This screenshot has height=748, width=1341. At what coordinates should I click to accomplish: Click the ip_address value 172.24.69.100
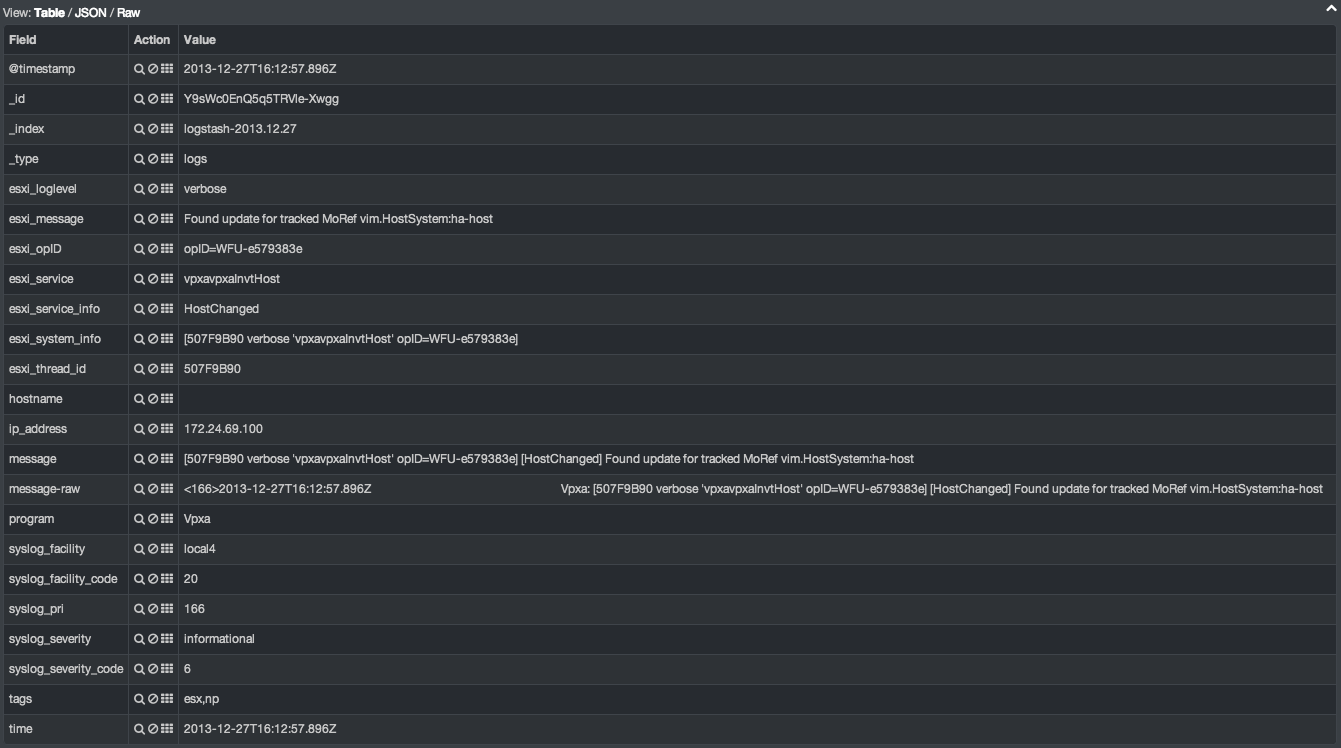(223, 429)
